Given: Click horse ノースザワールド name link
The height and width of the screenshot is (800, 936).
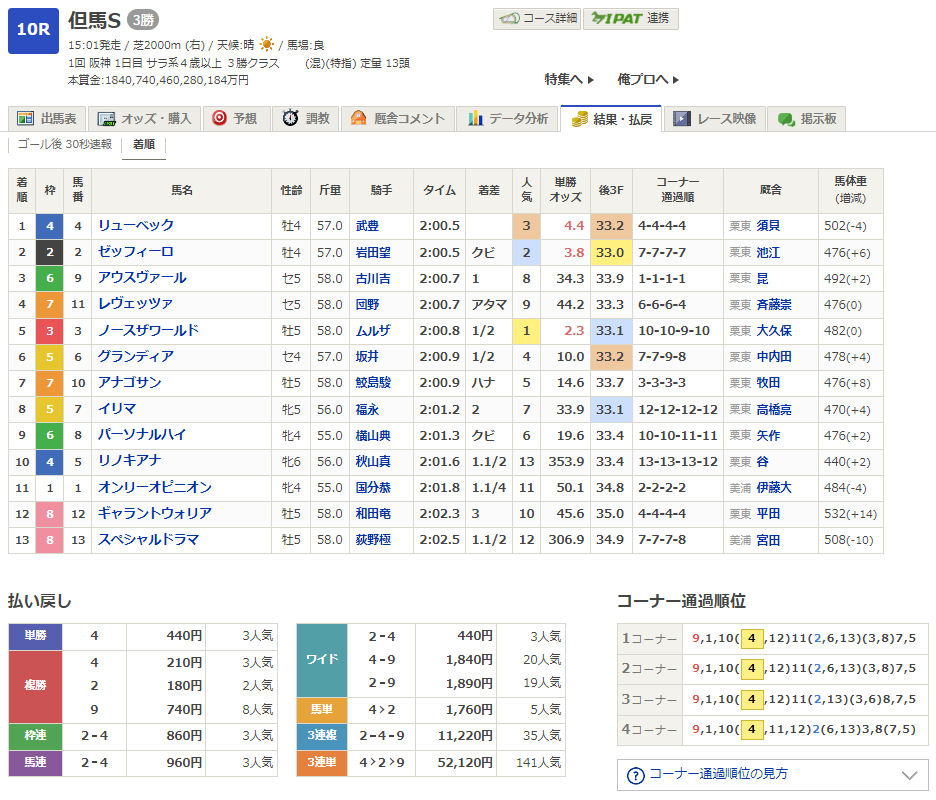Looking at the screenshot, I should pyautogui.click(x=148, y=330).
